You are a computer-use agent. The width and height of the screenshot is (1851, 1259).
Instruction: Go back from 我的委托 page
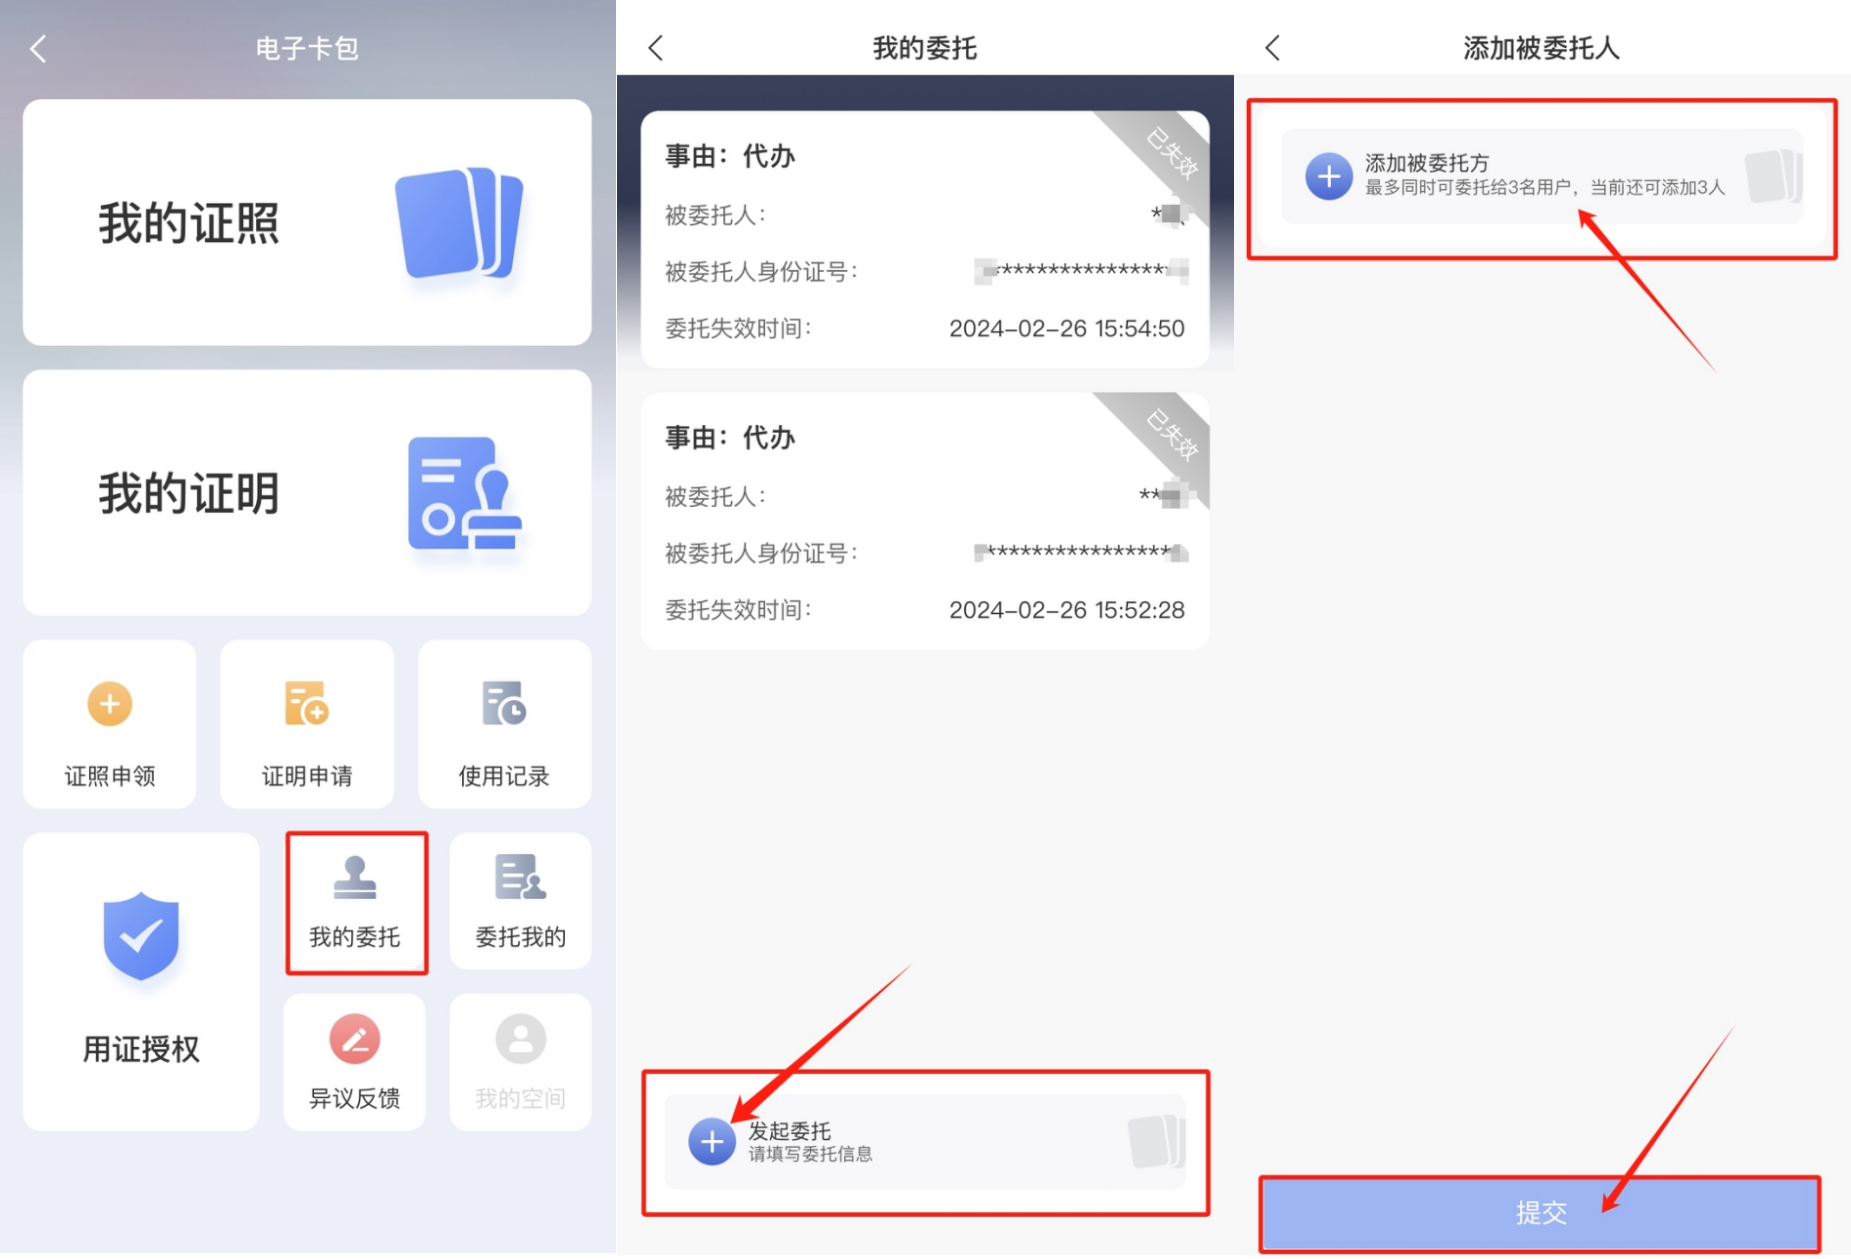pos(656,48)
